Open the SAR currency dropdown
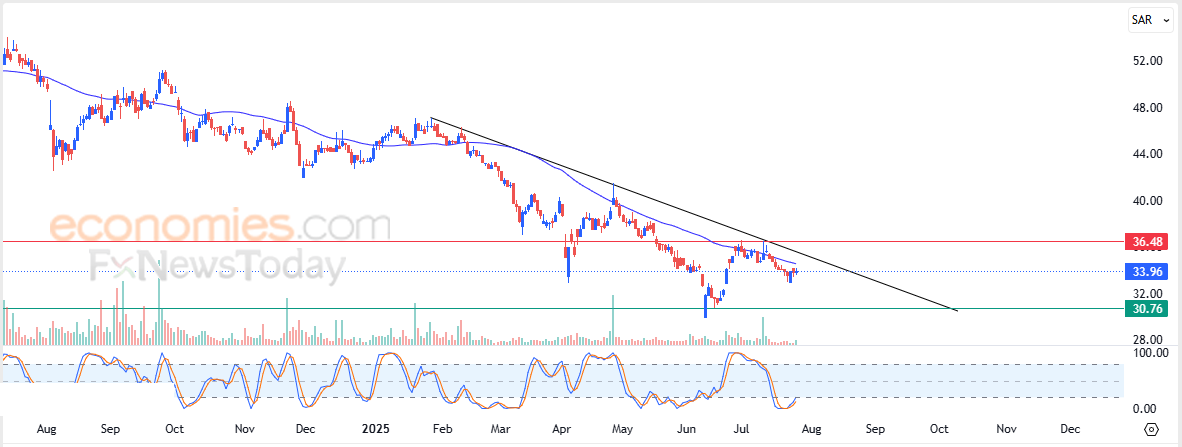 coord(1150,20)
